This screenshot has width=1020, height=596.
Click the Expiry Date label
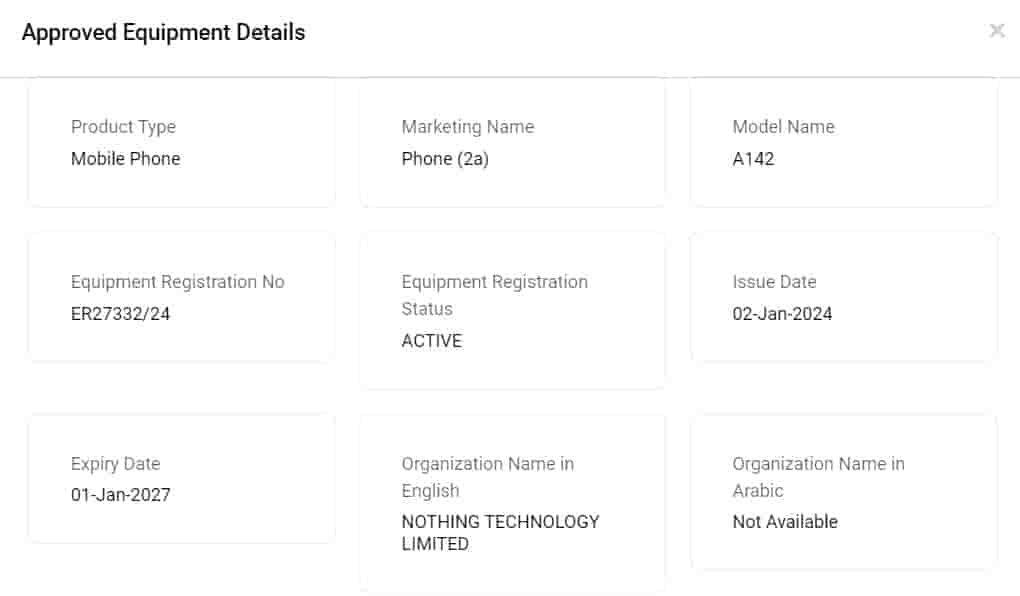tap(115, 464)
